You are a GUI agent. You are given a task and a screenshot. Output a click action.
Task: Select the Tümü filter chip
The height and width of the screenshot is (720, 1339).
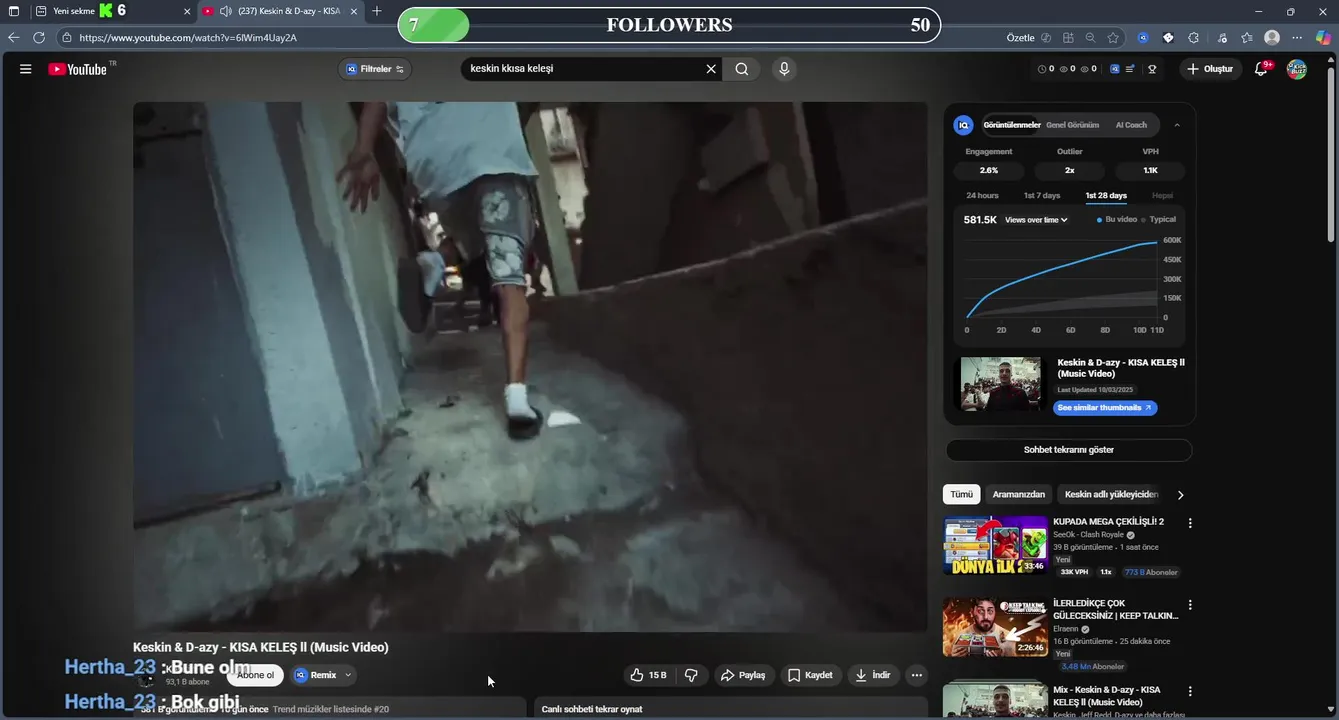961,495
